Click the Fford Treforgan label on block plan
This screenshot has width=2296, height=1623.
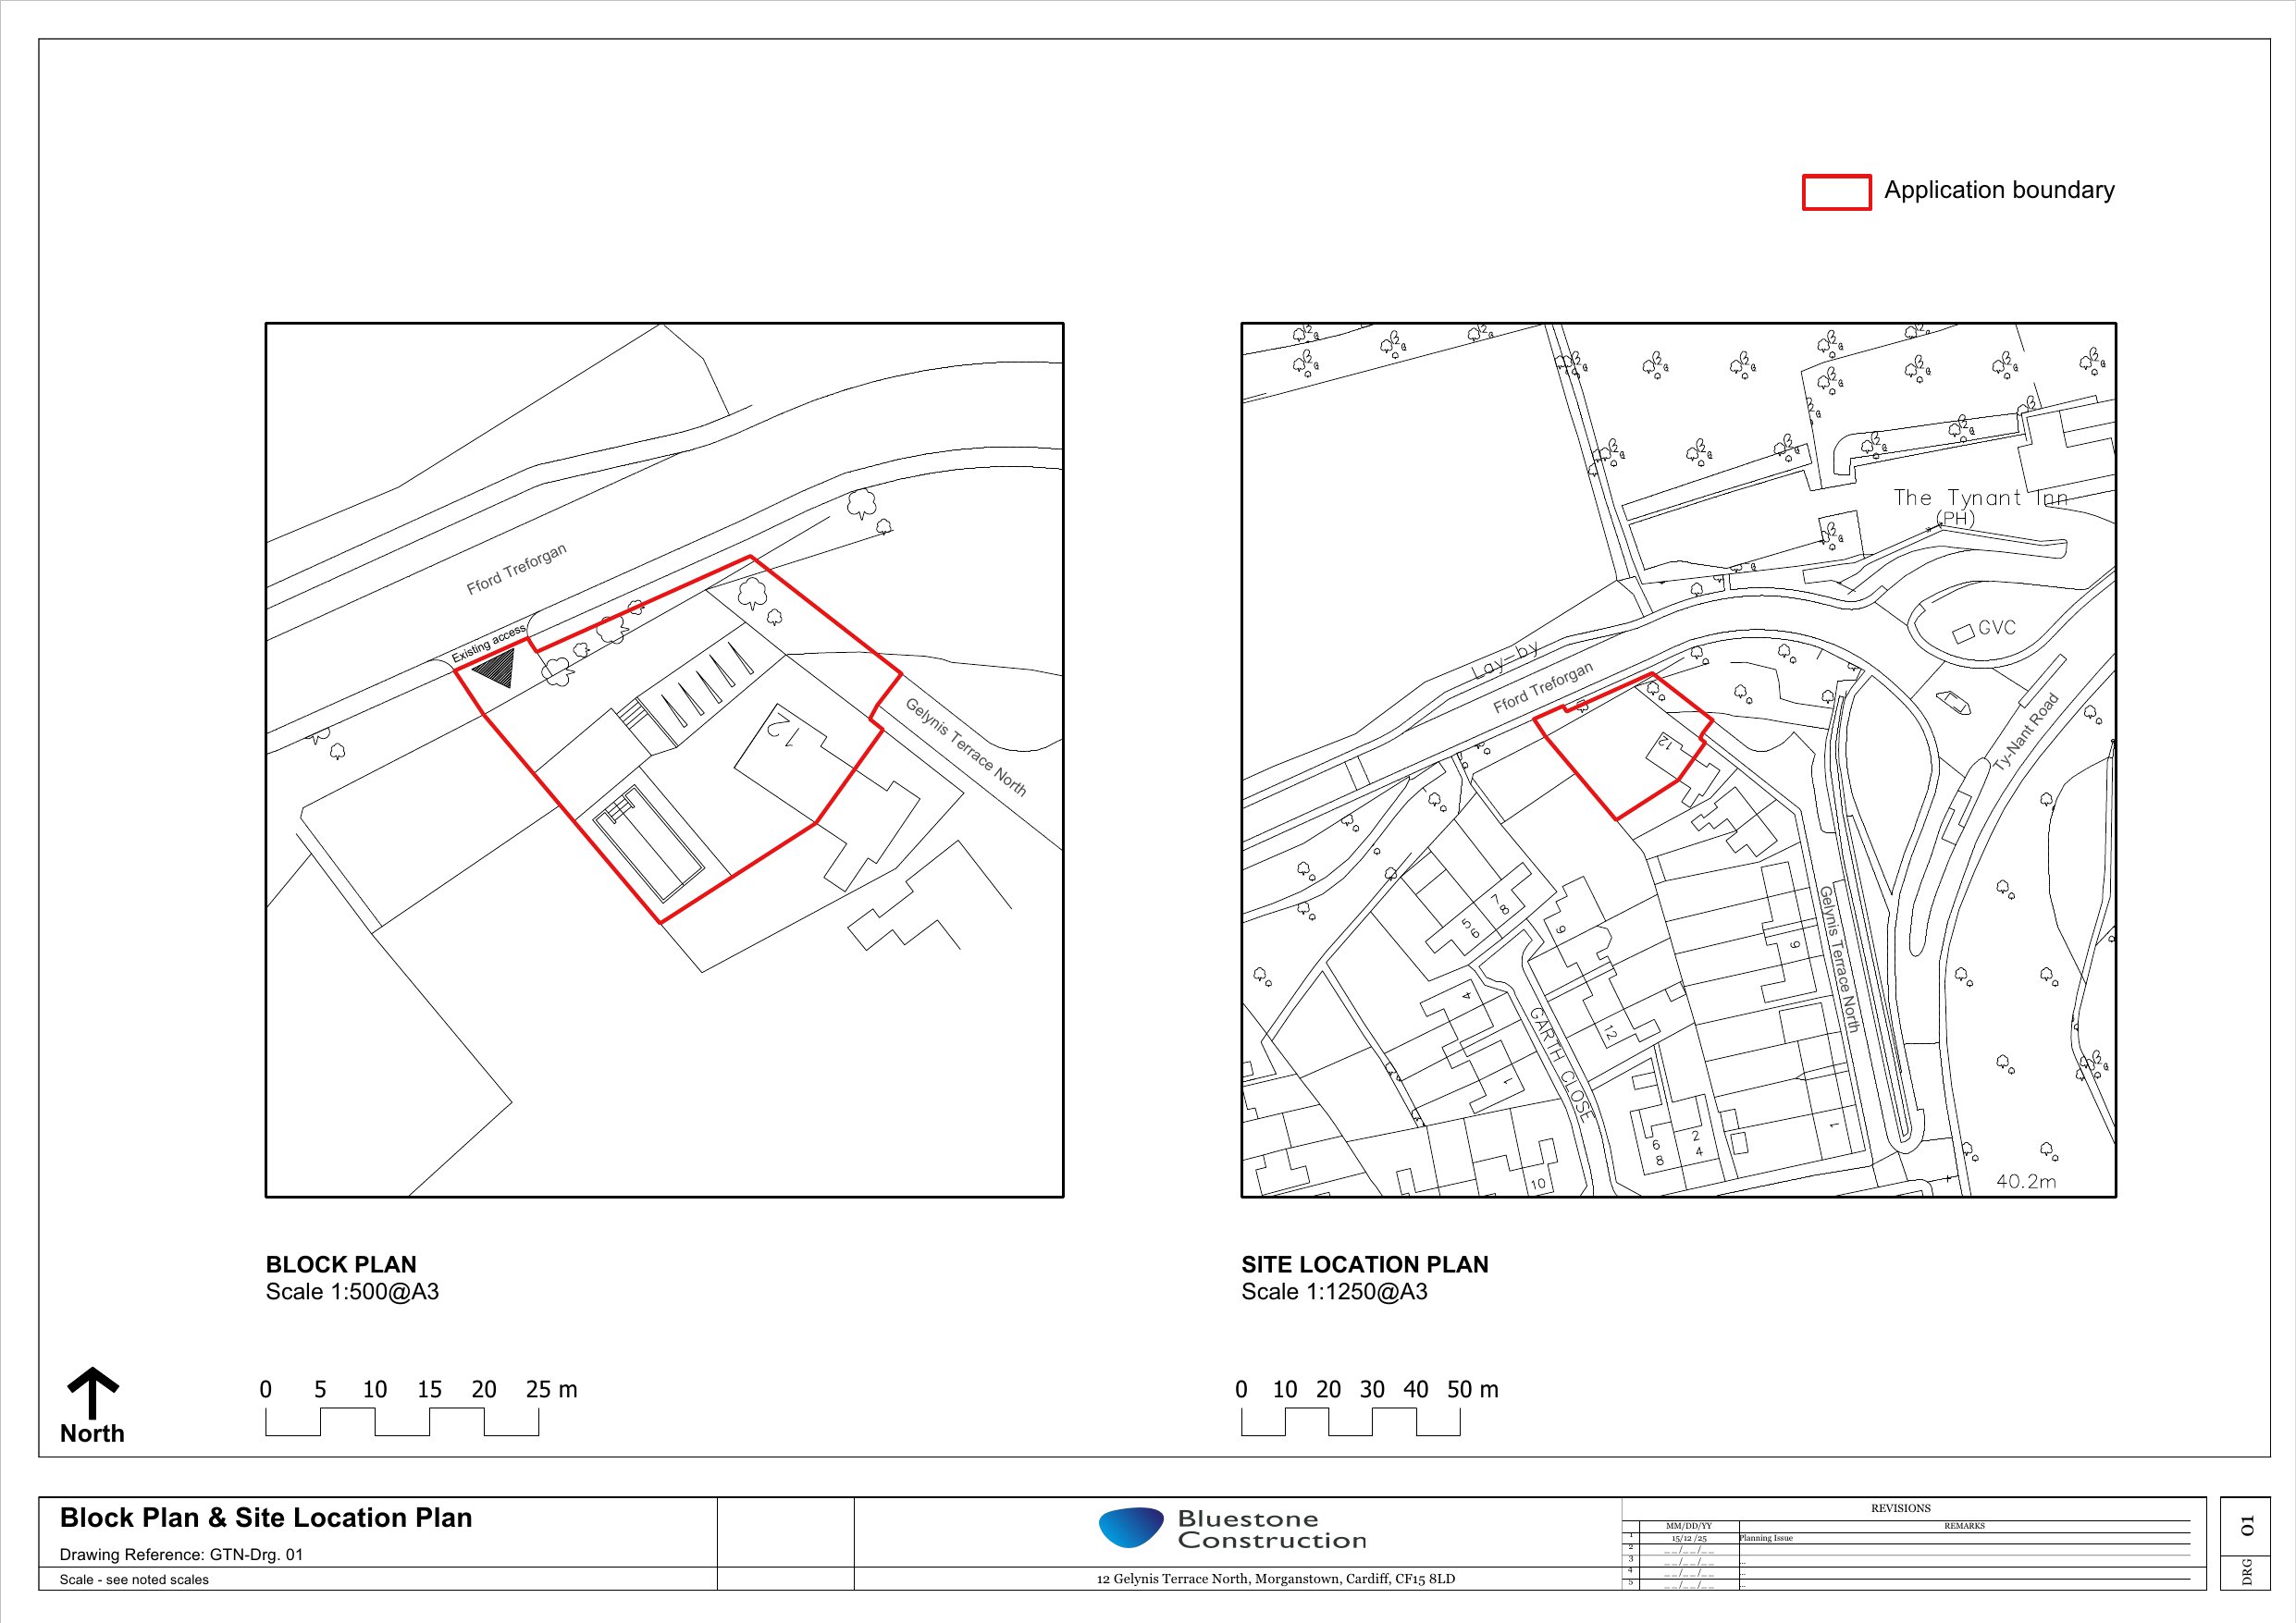(516, 569)
